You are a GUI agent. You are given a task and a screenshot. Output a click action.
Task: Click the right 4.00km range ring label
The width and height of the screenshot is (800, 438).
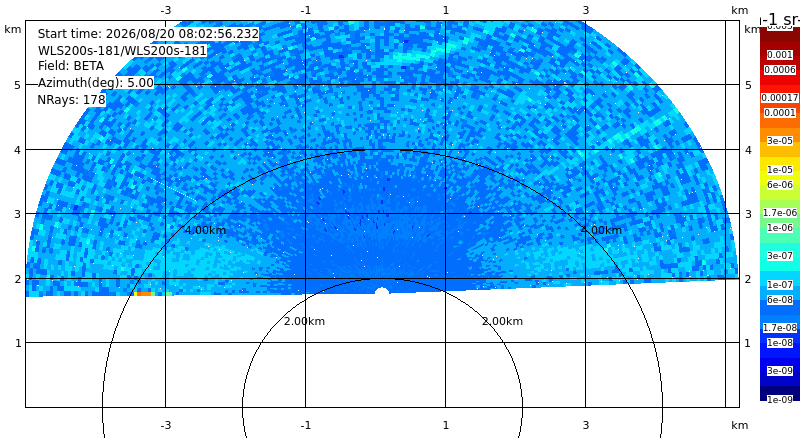pos(602,230)
